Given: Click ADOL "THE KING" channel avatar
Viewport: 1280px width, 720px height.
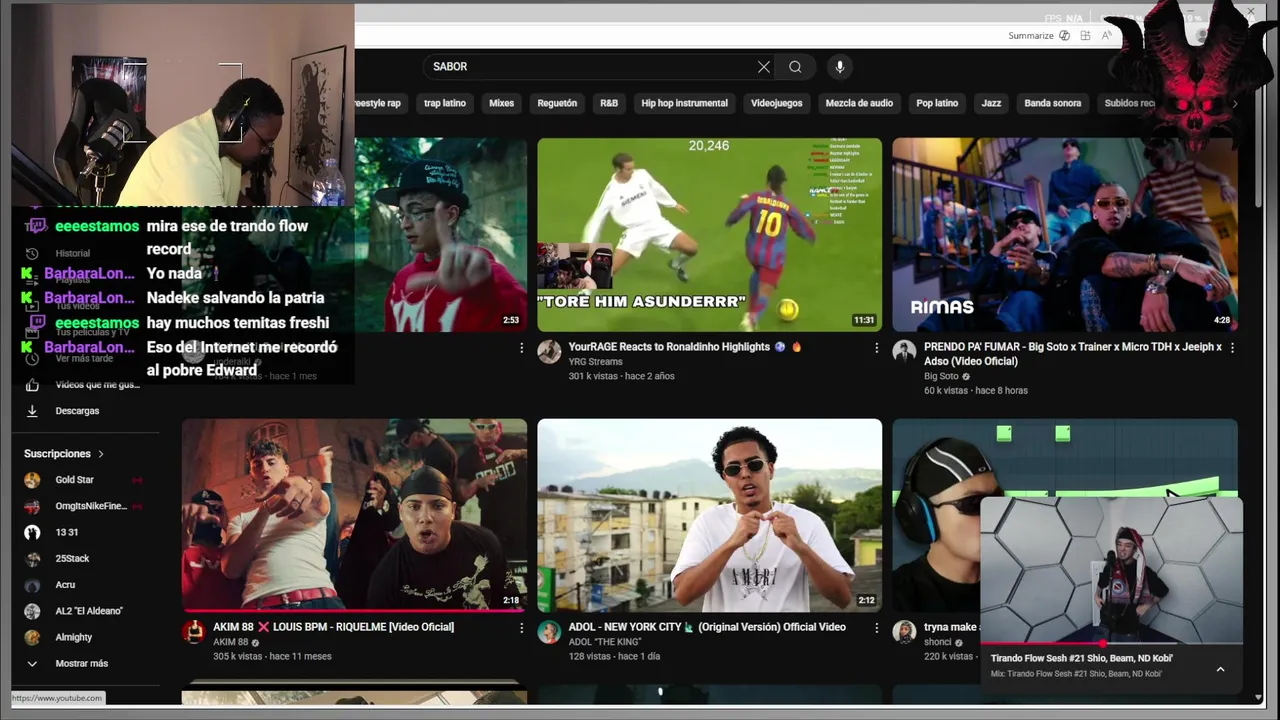Looking at the screenshot, I should click(x=549, y=631).
